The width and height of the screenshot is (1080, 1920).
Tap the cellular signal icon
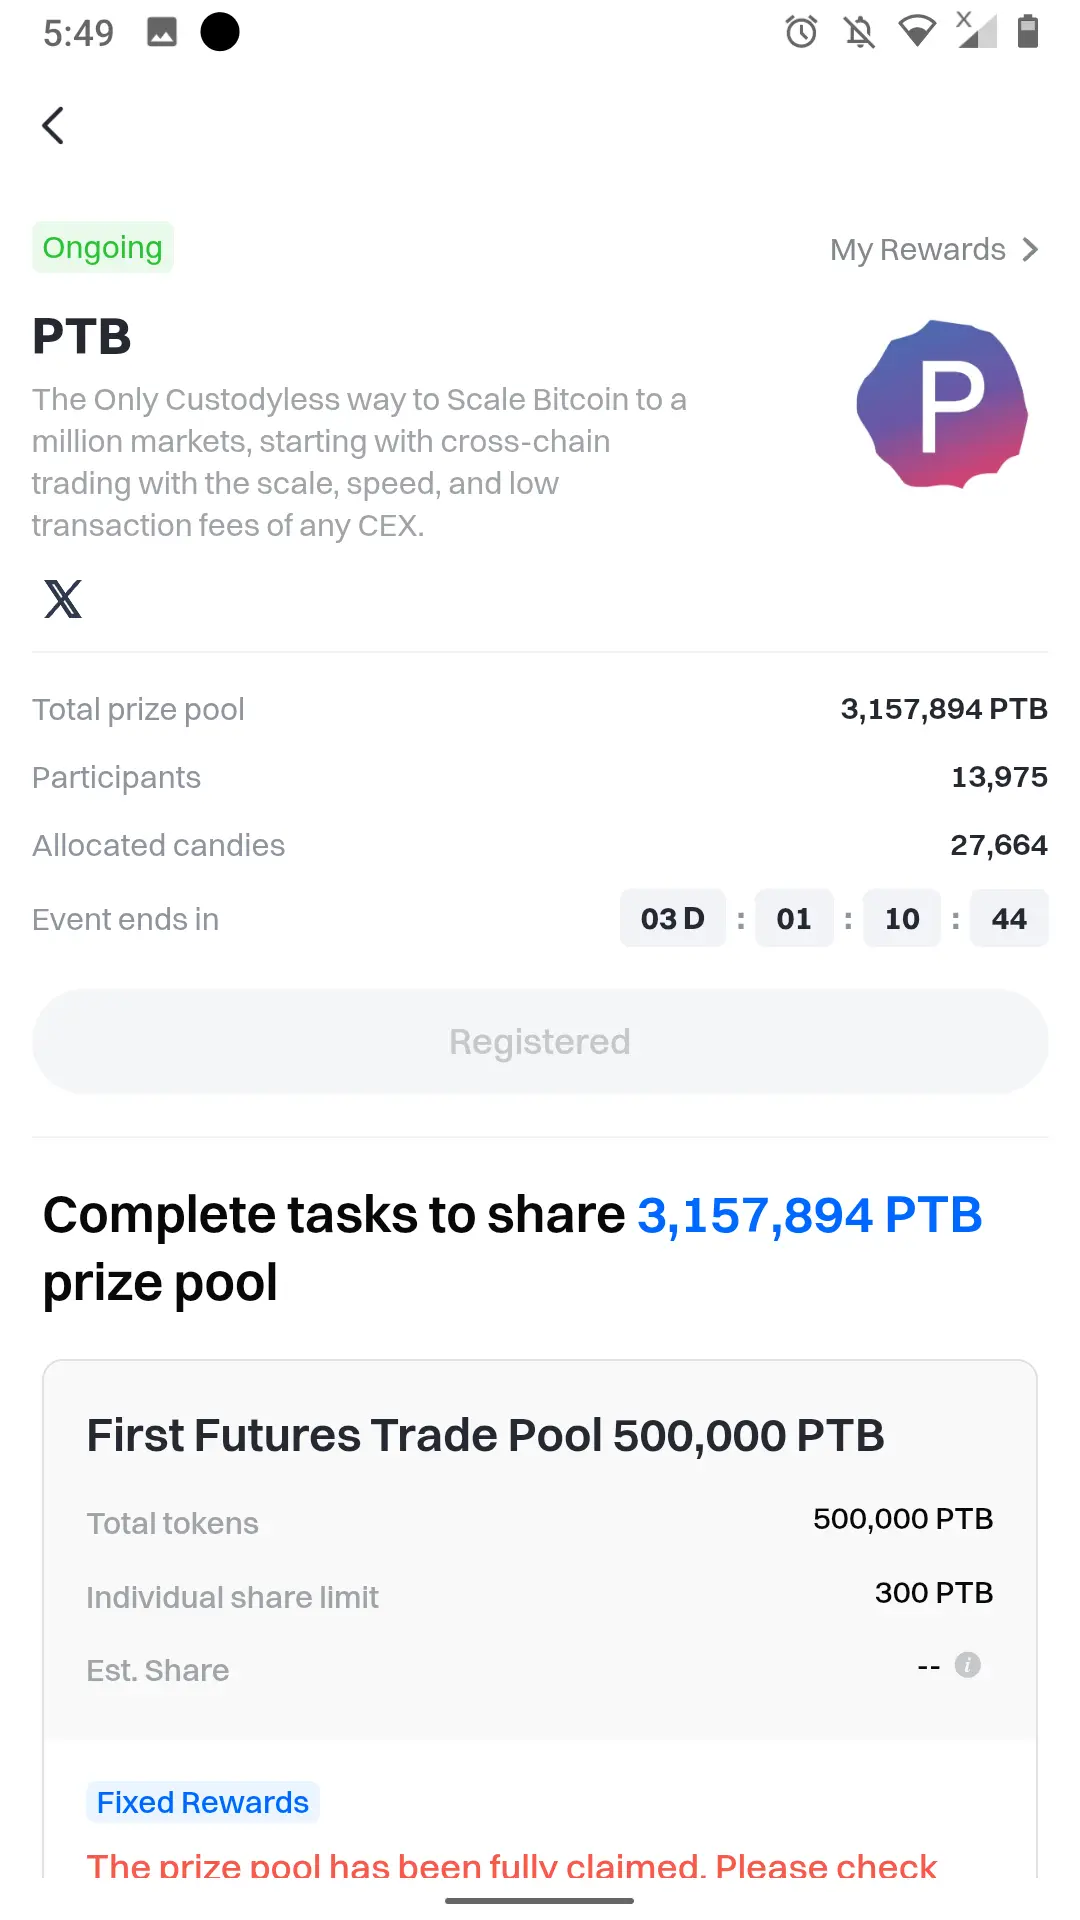(x=976, y=30)
